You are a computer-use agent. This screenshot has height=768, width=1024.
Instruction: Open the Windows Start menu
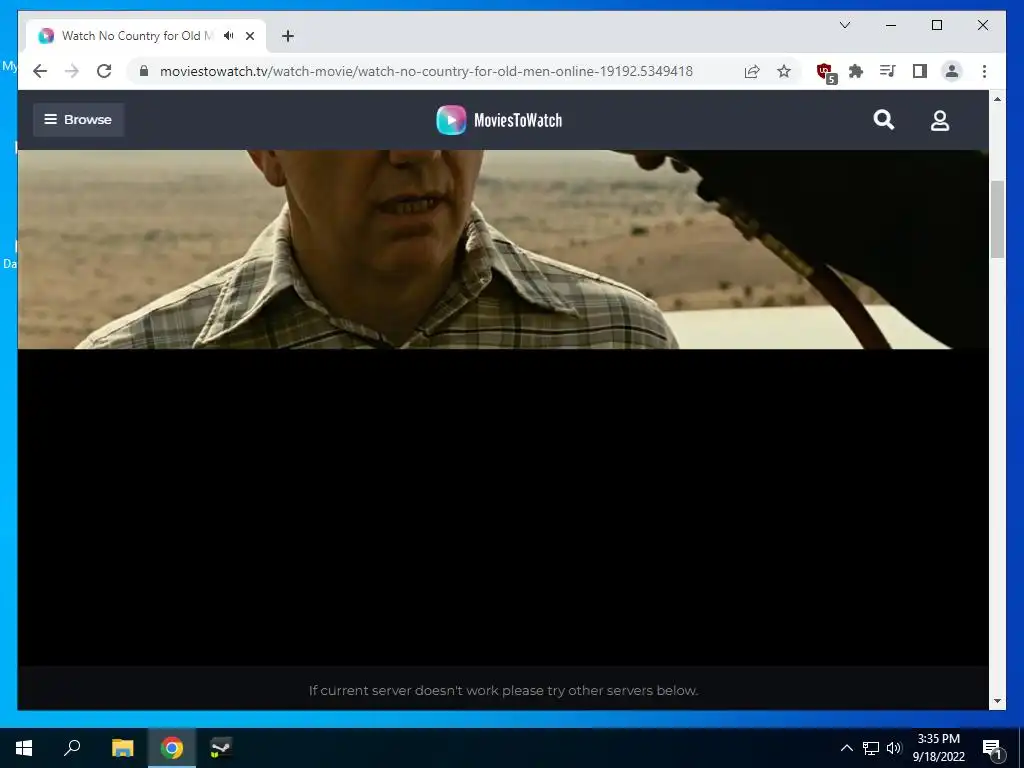24,748
